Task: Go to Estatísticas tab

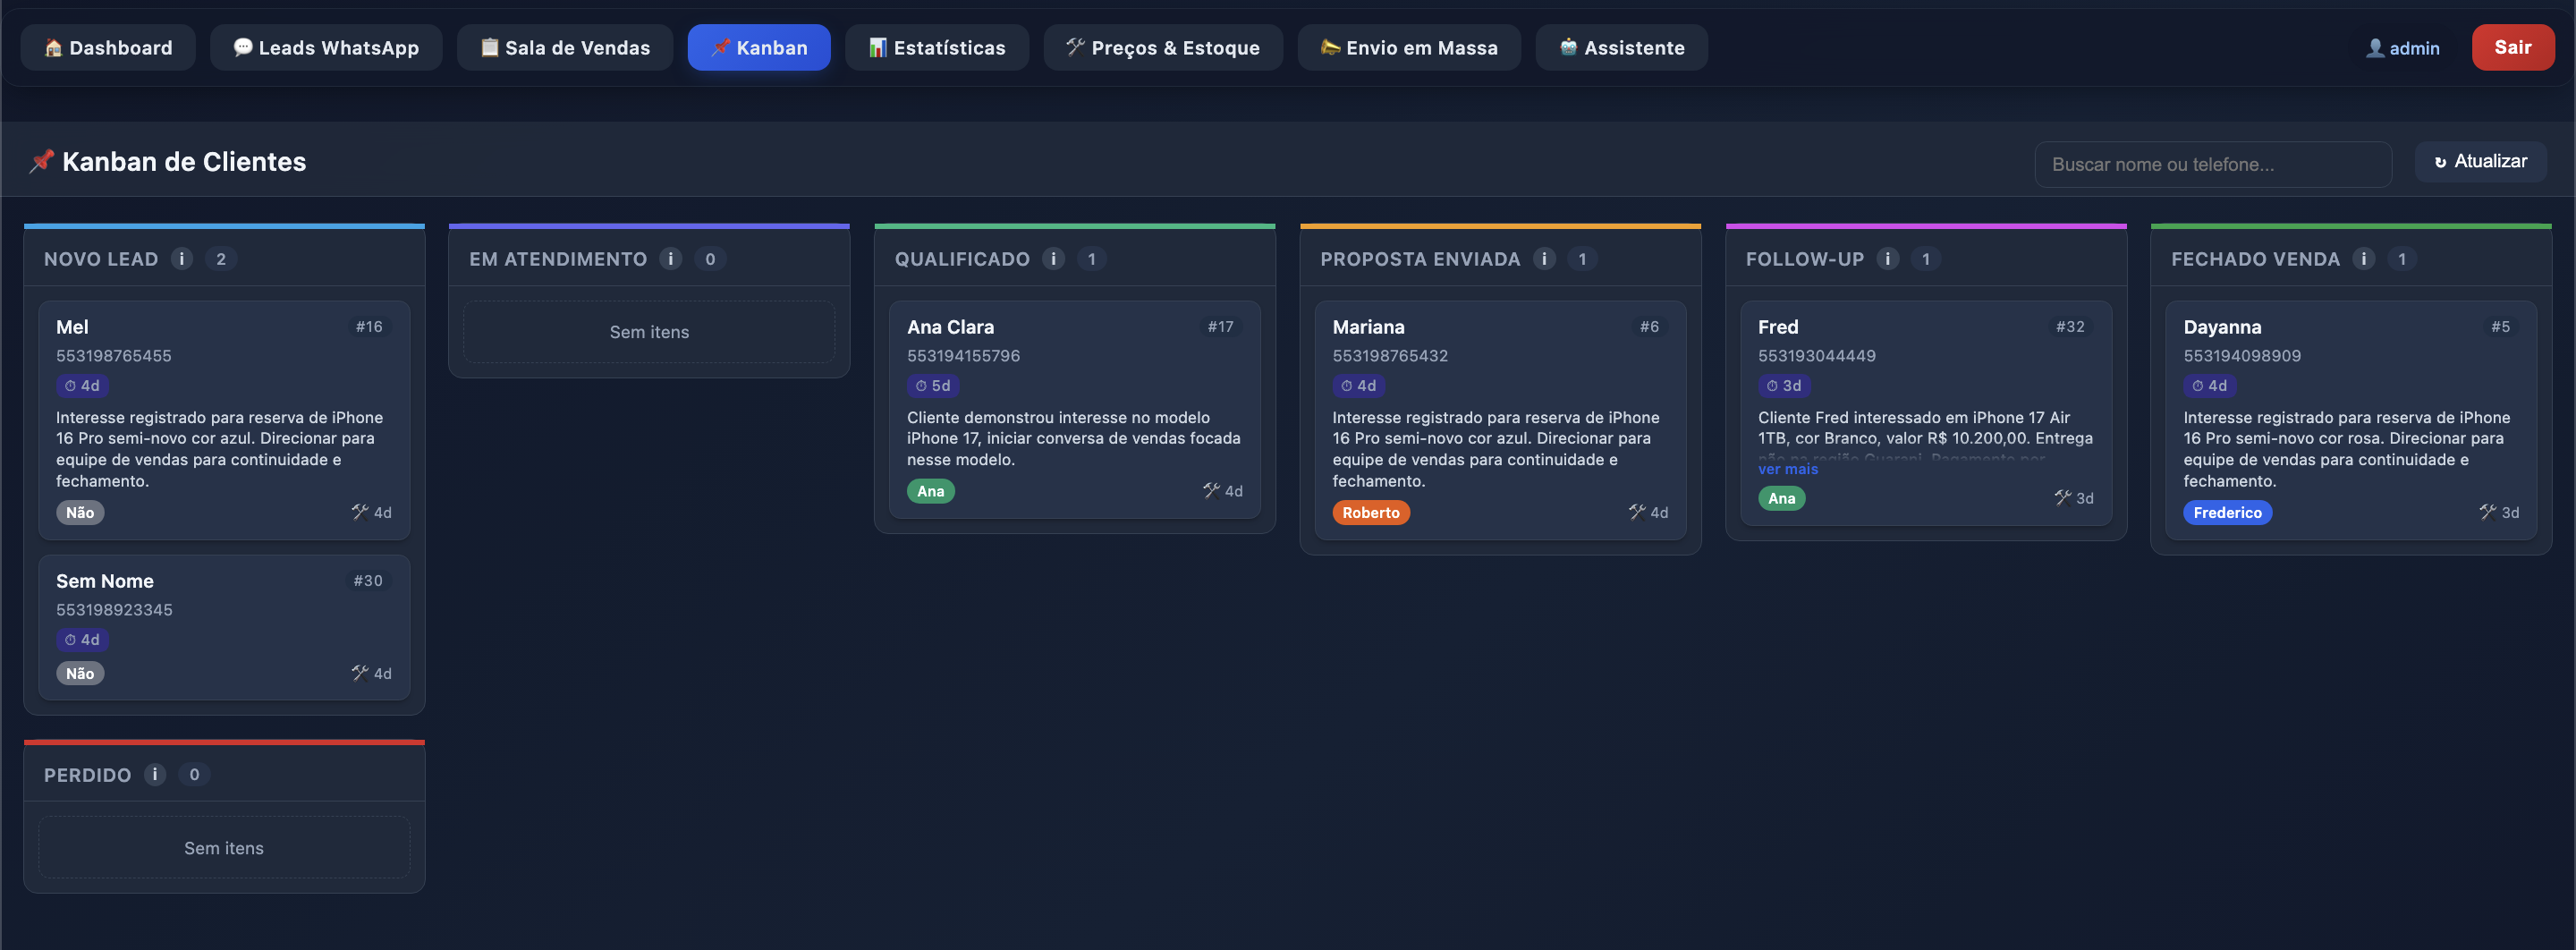Action: coord(937,48)
